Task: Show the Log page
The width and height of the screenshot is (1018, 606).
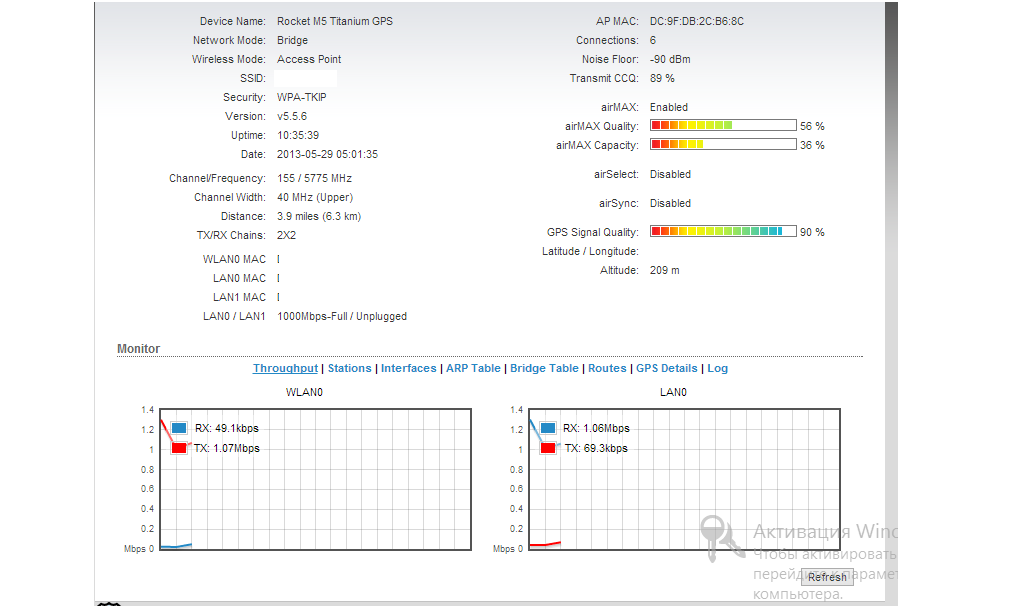Action: 717,369
